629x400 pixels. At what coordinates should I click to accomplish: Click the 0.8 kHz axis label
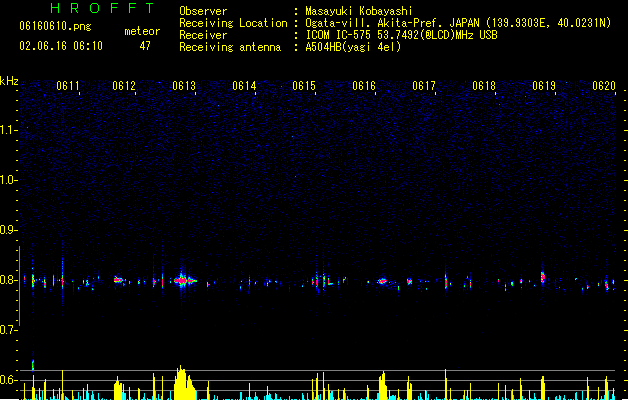(8, 280)
